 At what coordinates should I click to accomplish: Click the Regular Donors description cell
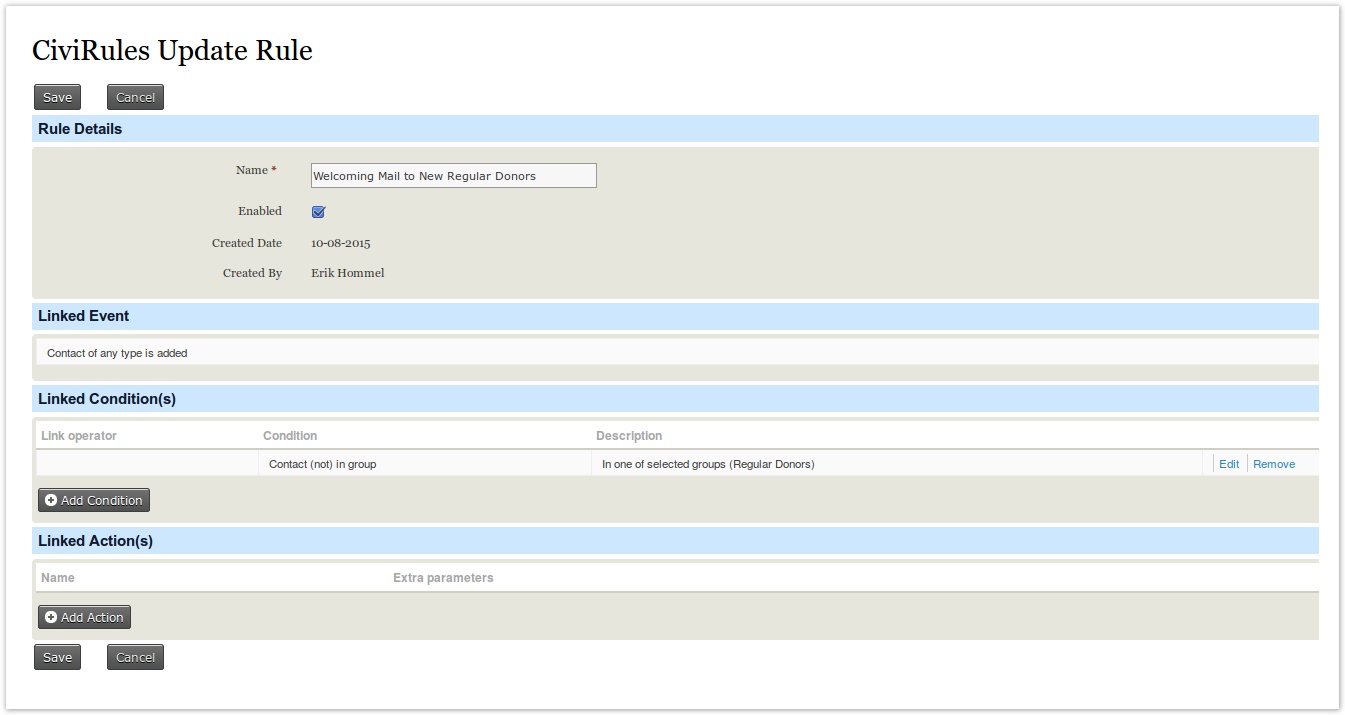click(x=708, y=464)
